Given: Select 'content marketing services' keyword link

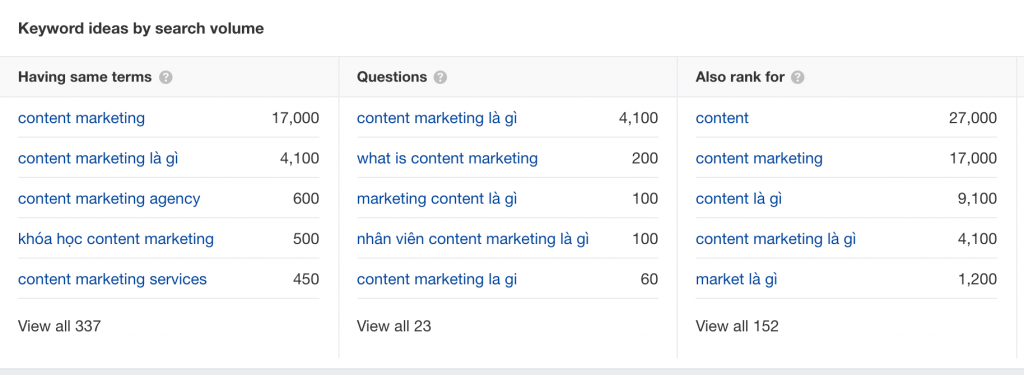Looking at the screenshot, I should [x=112, y=280].
